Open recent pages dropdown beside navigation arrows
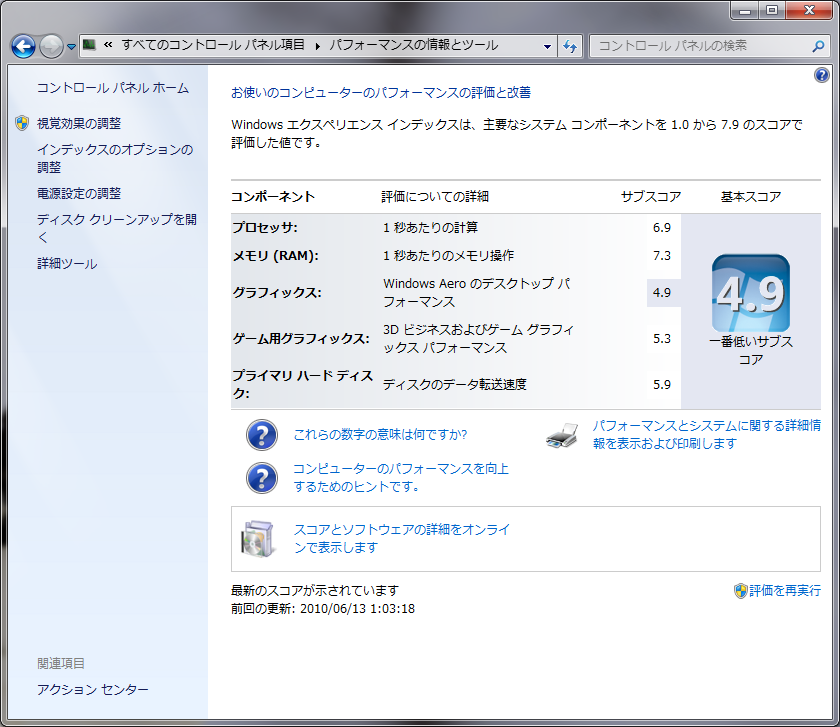This screenshot has height=727, width=840. click(71, 47)
